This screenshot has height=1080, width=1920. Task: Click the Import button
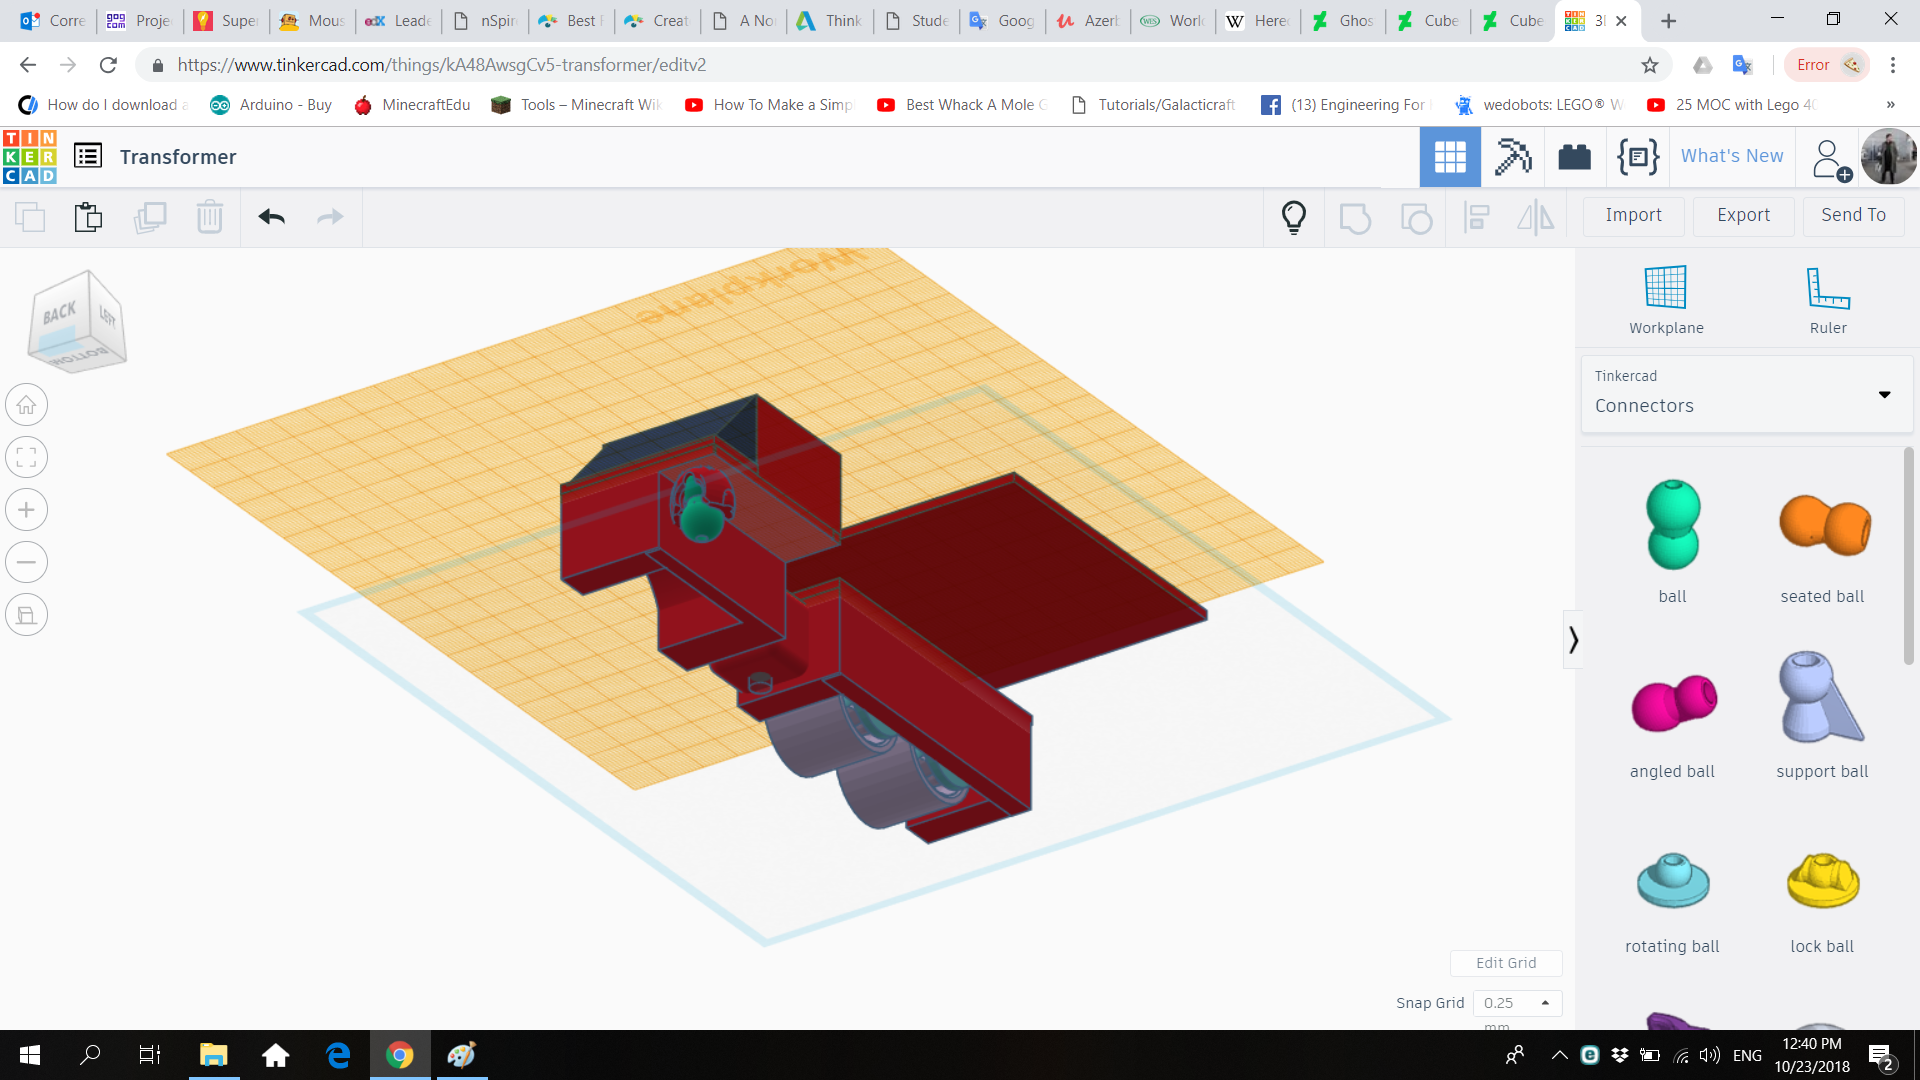point(1633,216)
